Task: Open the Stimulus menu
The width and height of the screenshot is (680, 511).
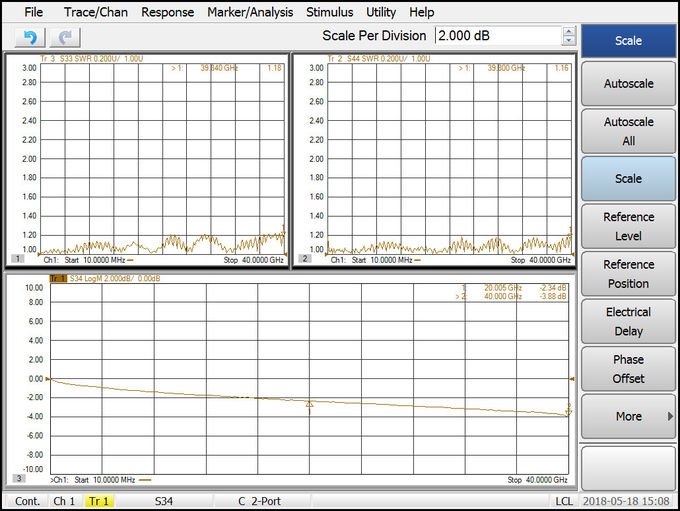Action: [x=330, y=12]
